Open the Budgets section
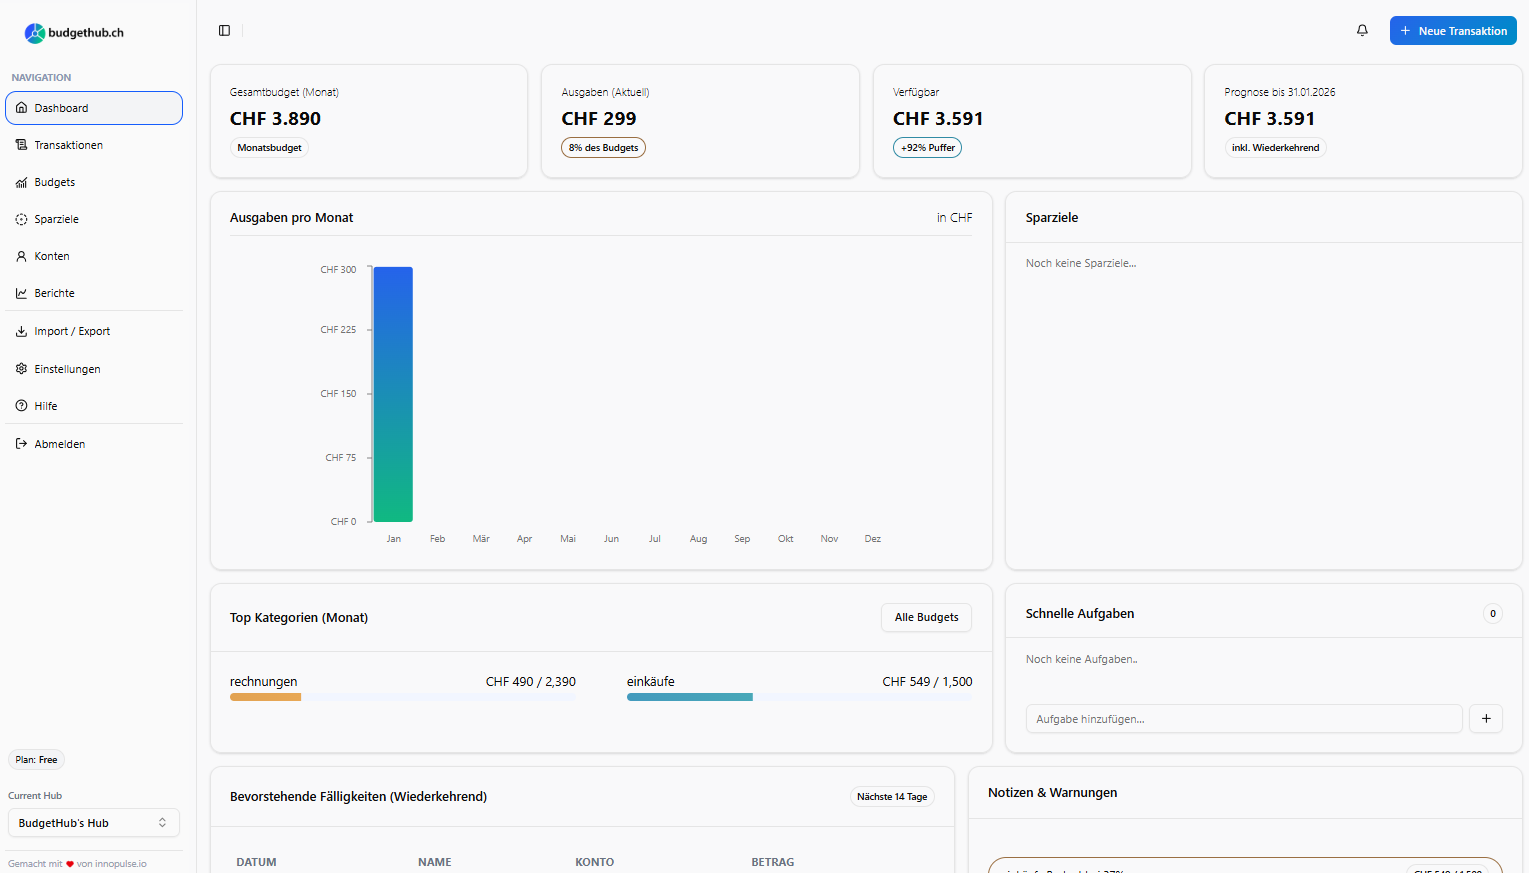This screenshot has height=873, width=1529. point(54,182)
